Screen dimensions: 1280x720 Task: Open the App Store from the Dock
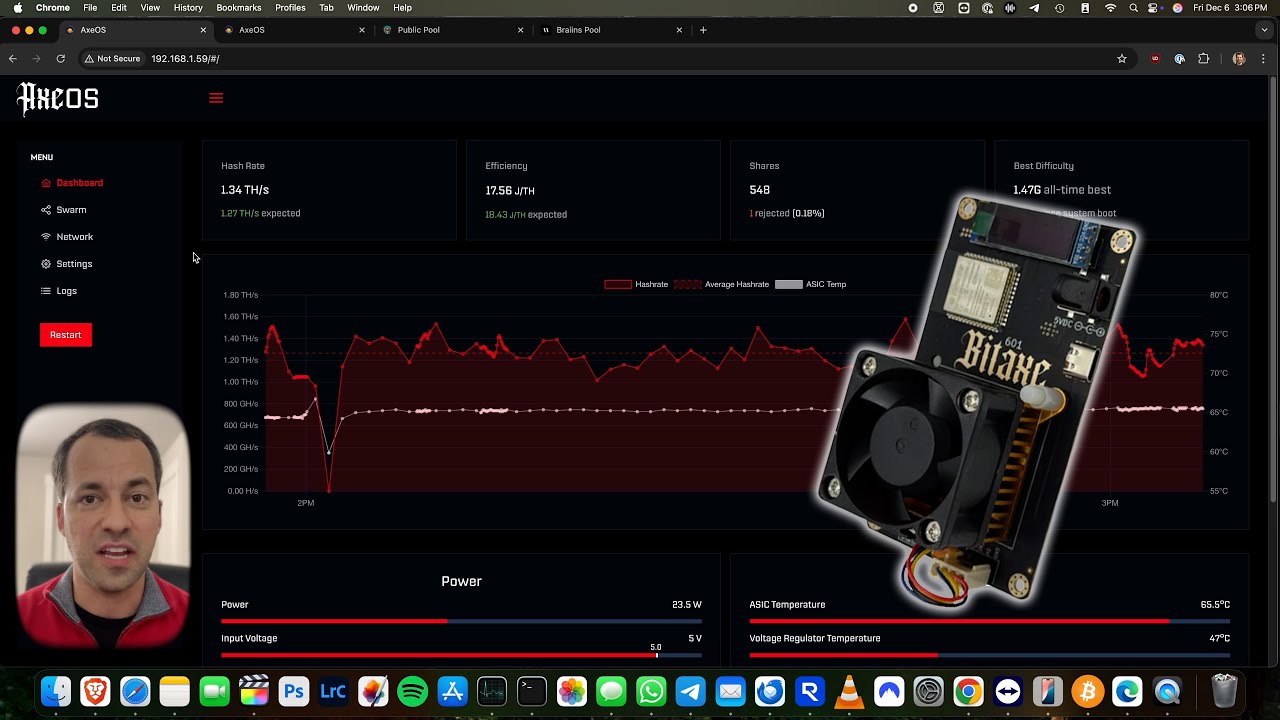pyautogui.click(x=452, y=691)
